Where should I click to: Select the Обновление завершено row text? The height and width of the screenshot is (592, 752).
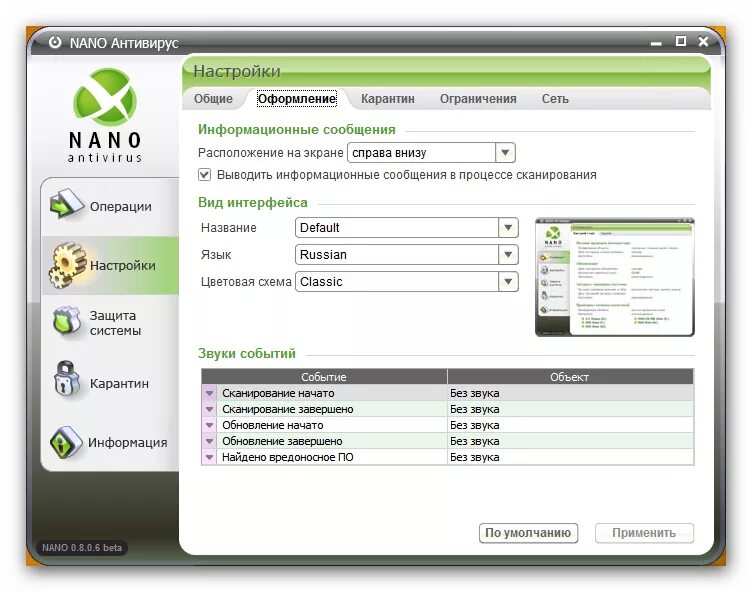282,441
